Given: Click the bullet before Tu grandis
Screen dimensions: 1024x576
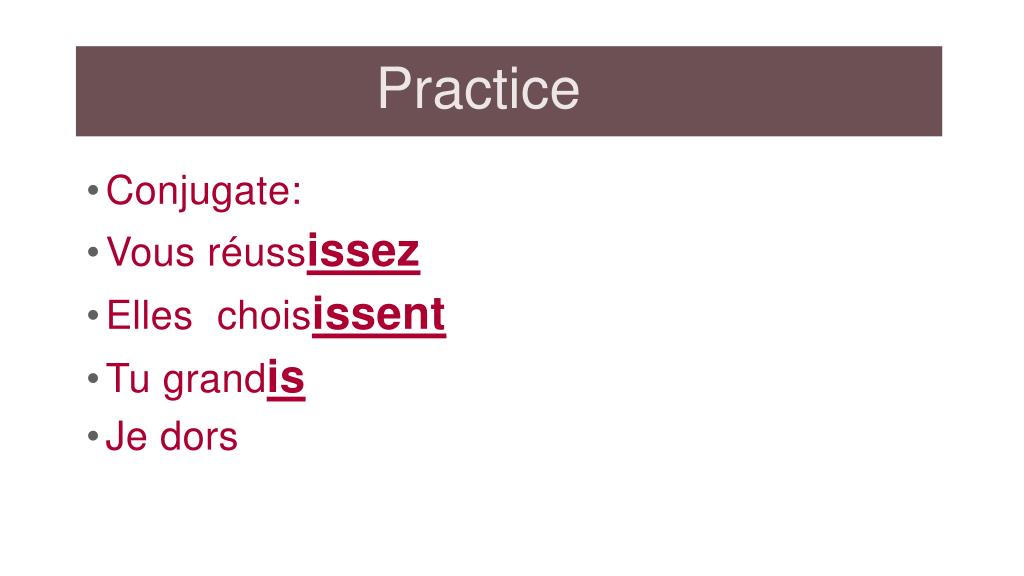Looking at the screenshot, I should click(93, 378).
